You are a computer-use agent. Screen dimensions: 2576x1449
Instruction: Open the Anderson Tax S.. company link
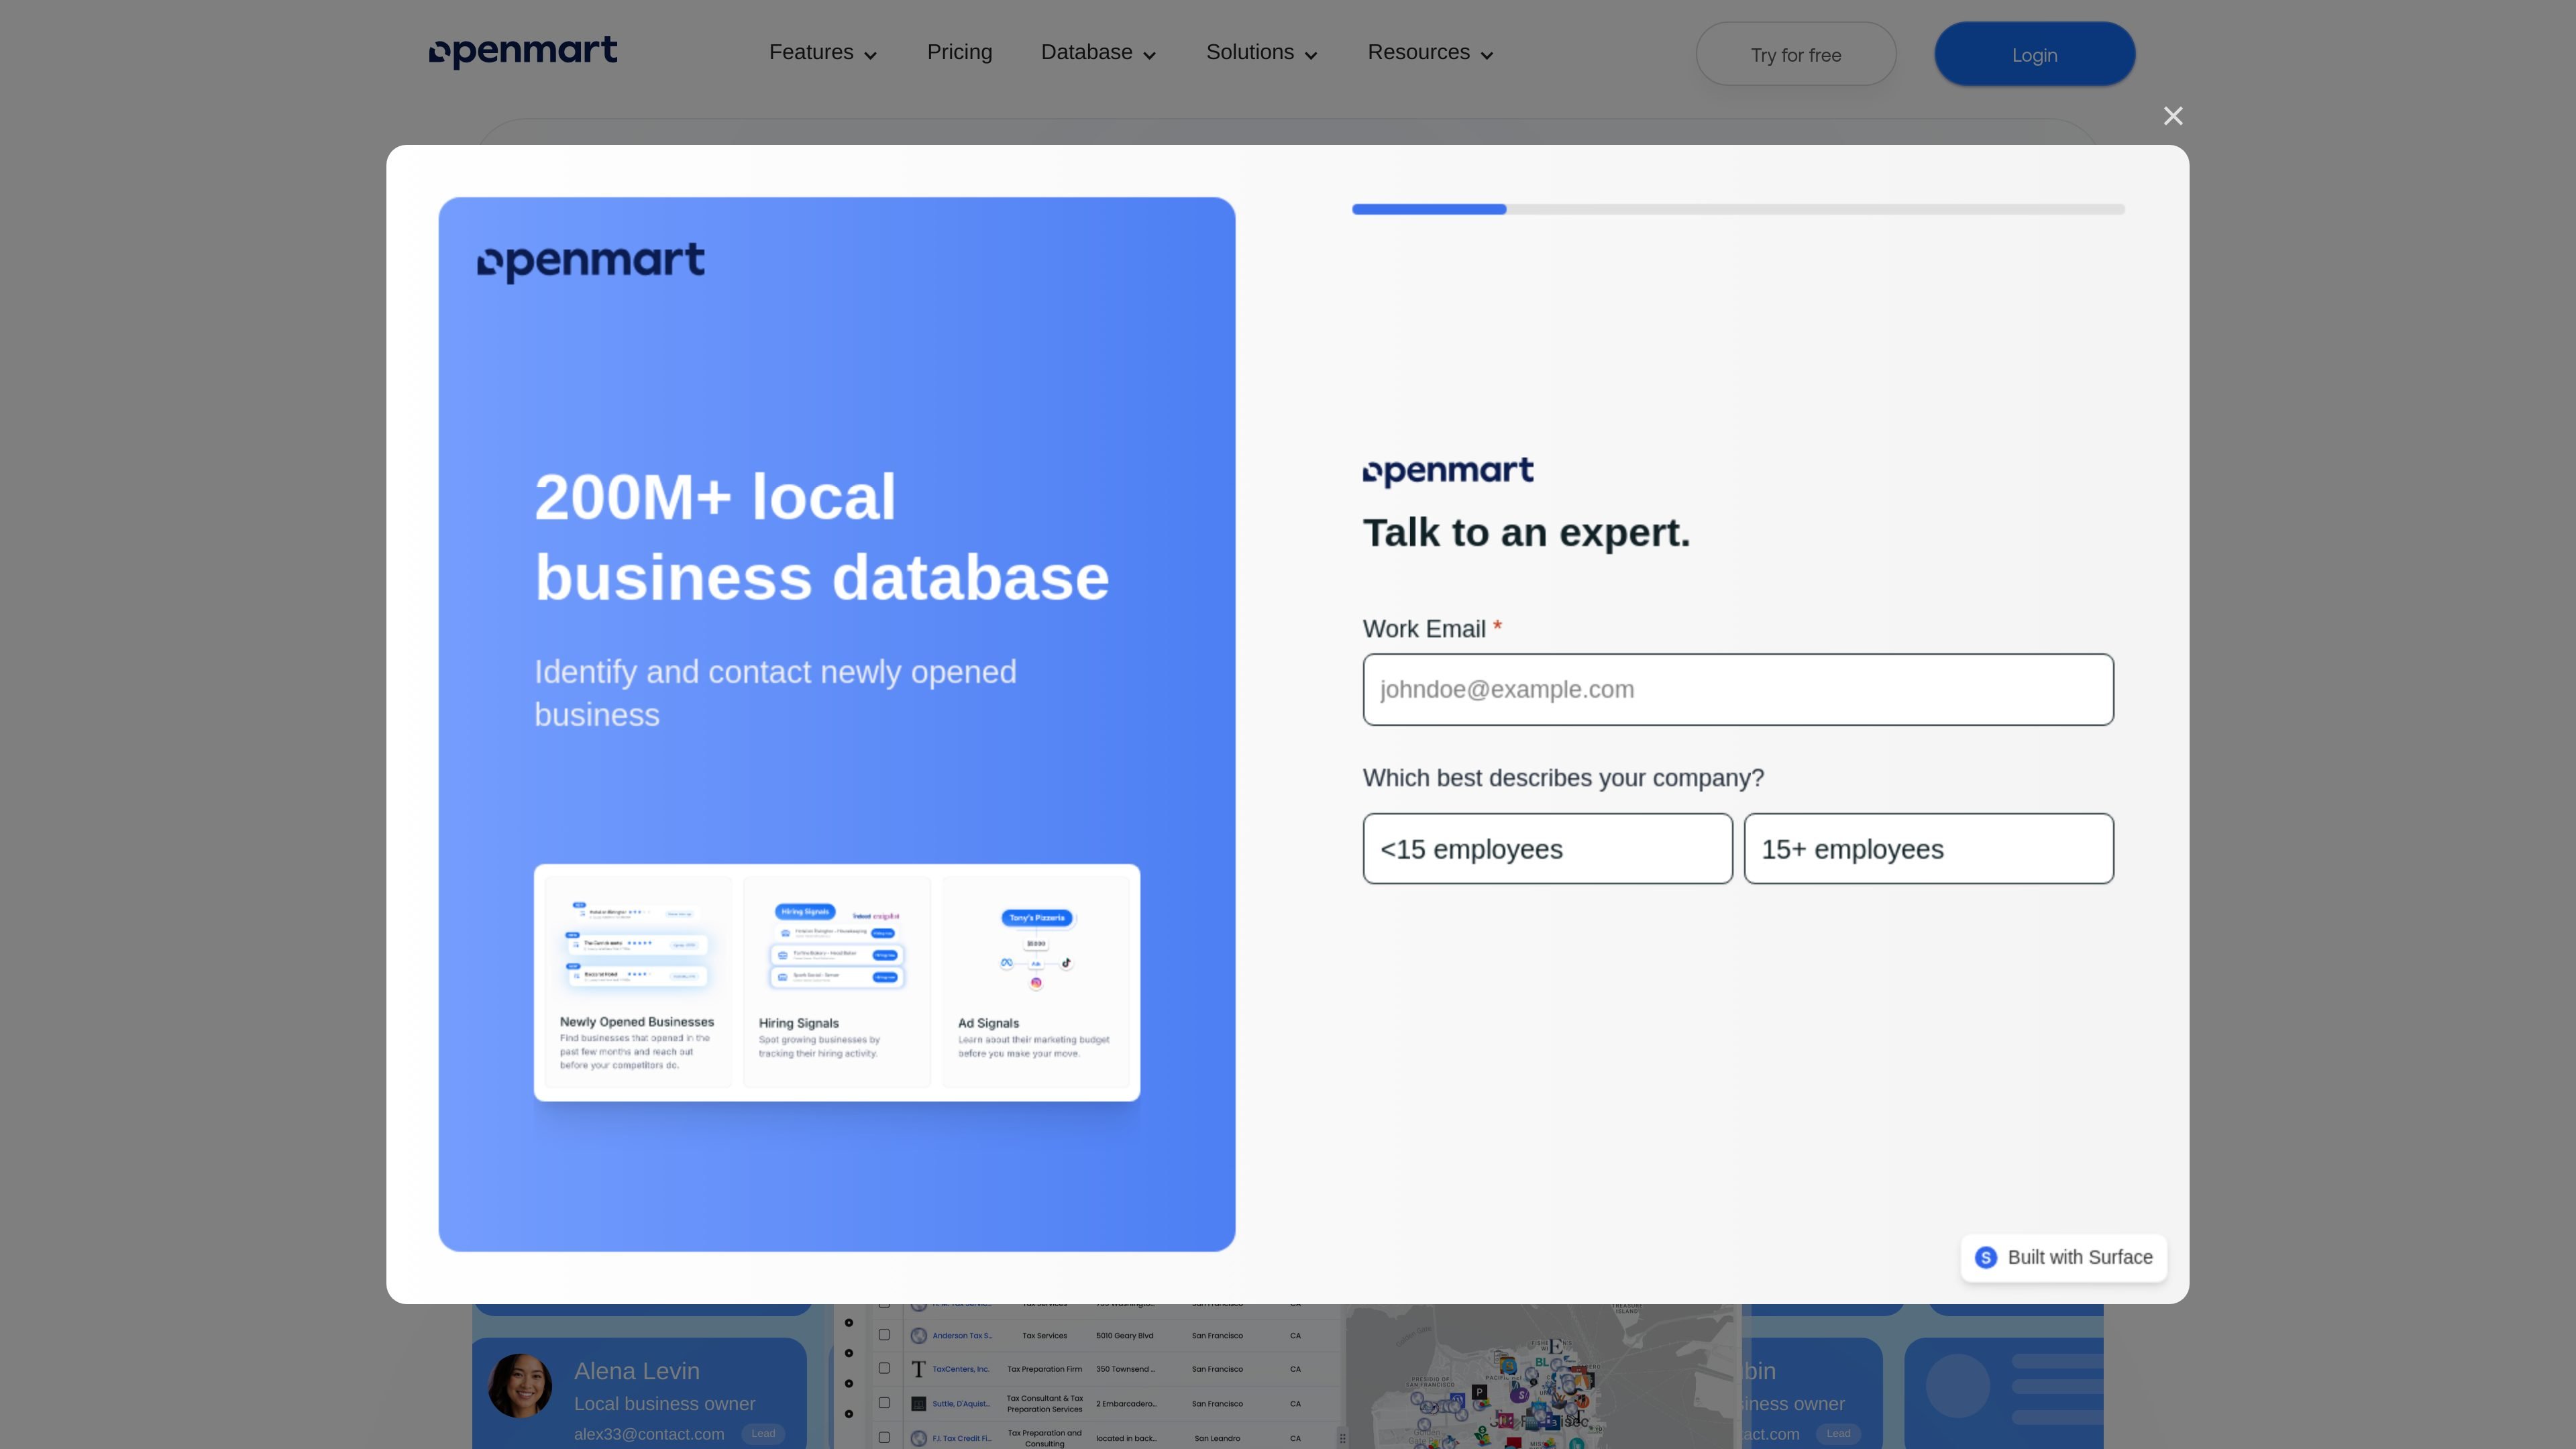(x=962, y=1336)
